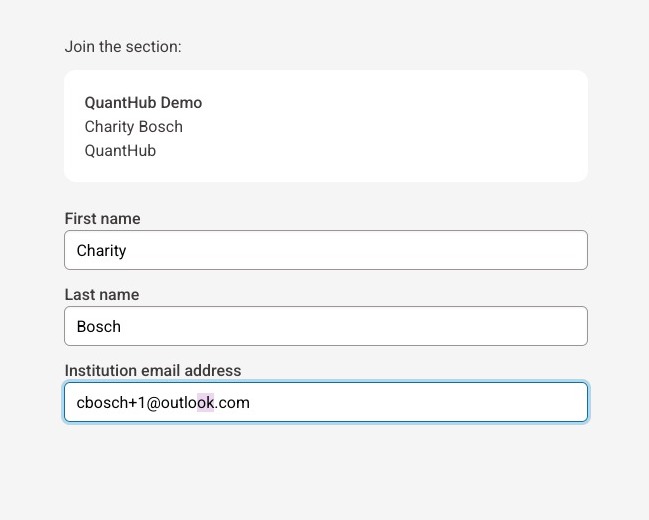Click the "Institution email address" label
649x520 pixels.
[x=152, y=371]
